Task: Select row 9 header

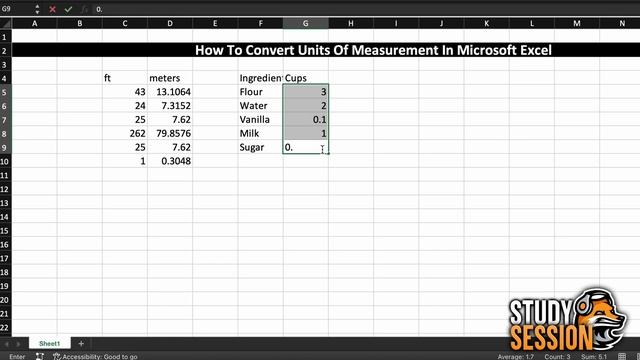Action: click(6, 147)
